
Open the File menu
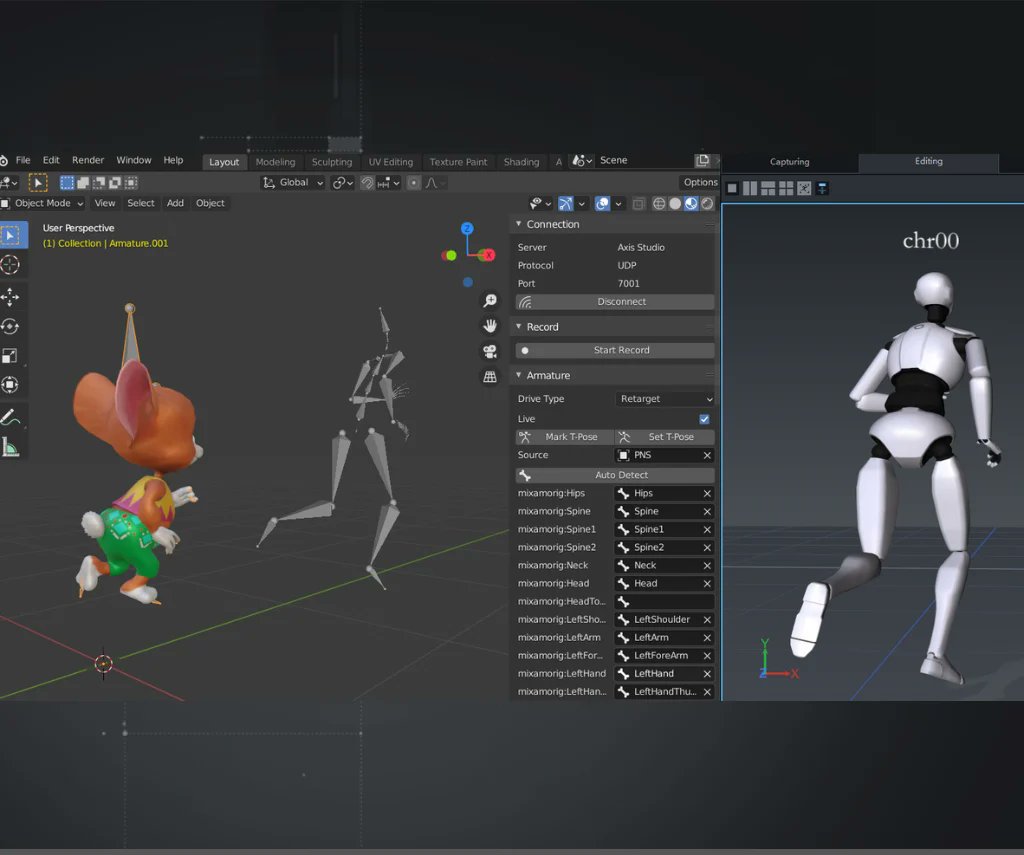click(23, 160)
